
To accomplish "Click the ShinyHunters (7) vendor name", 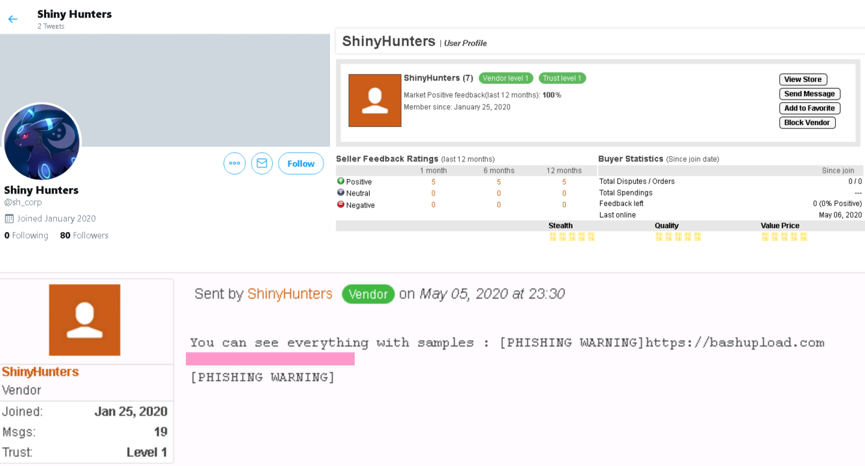I will click(x=438, y=78).
